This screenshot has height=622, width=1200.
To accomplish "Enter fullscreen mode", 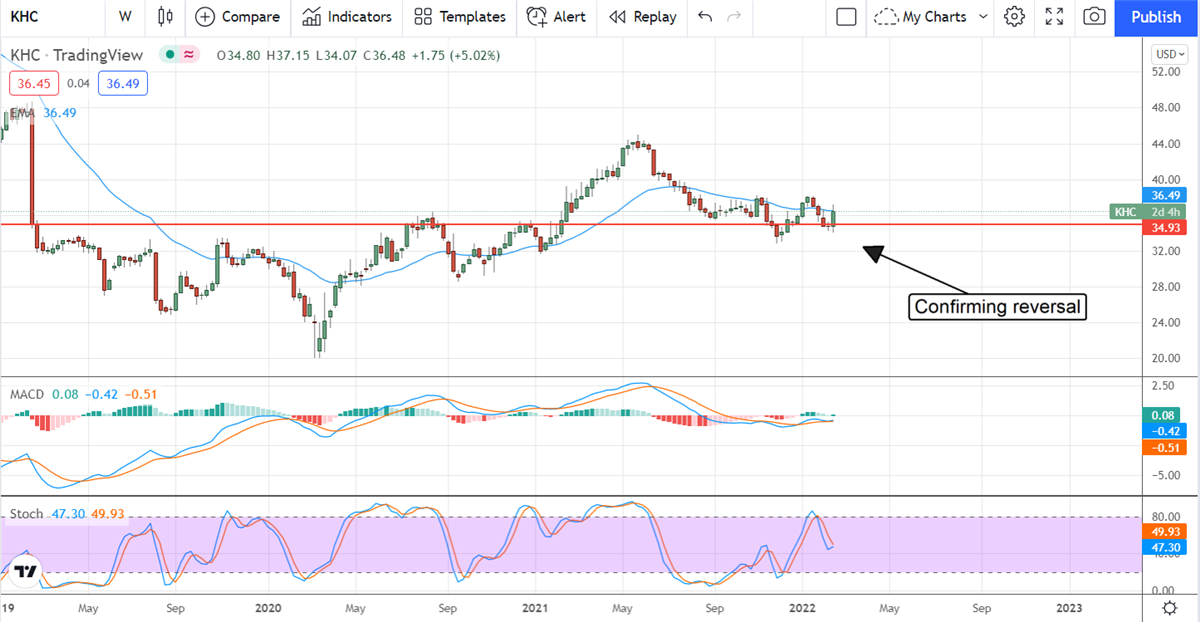I will click(1054, 16).
